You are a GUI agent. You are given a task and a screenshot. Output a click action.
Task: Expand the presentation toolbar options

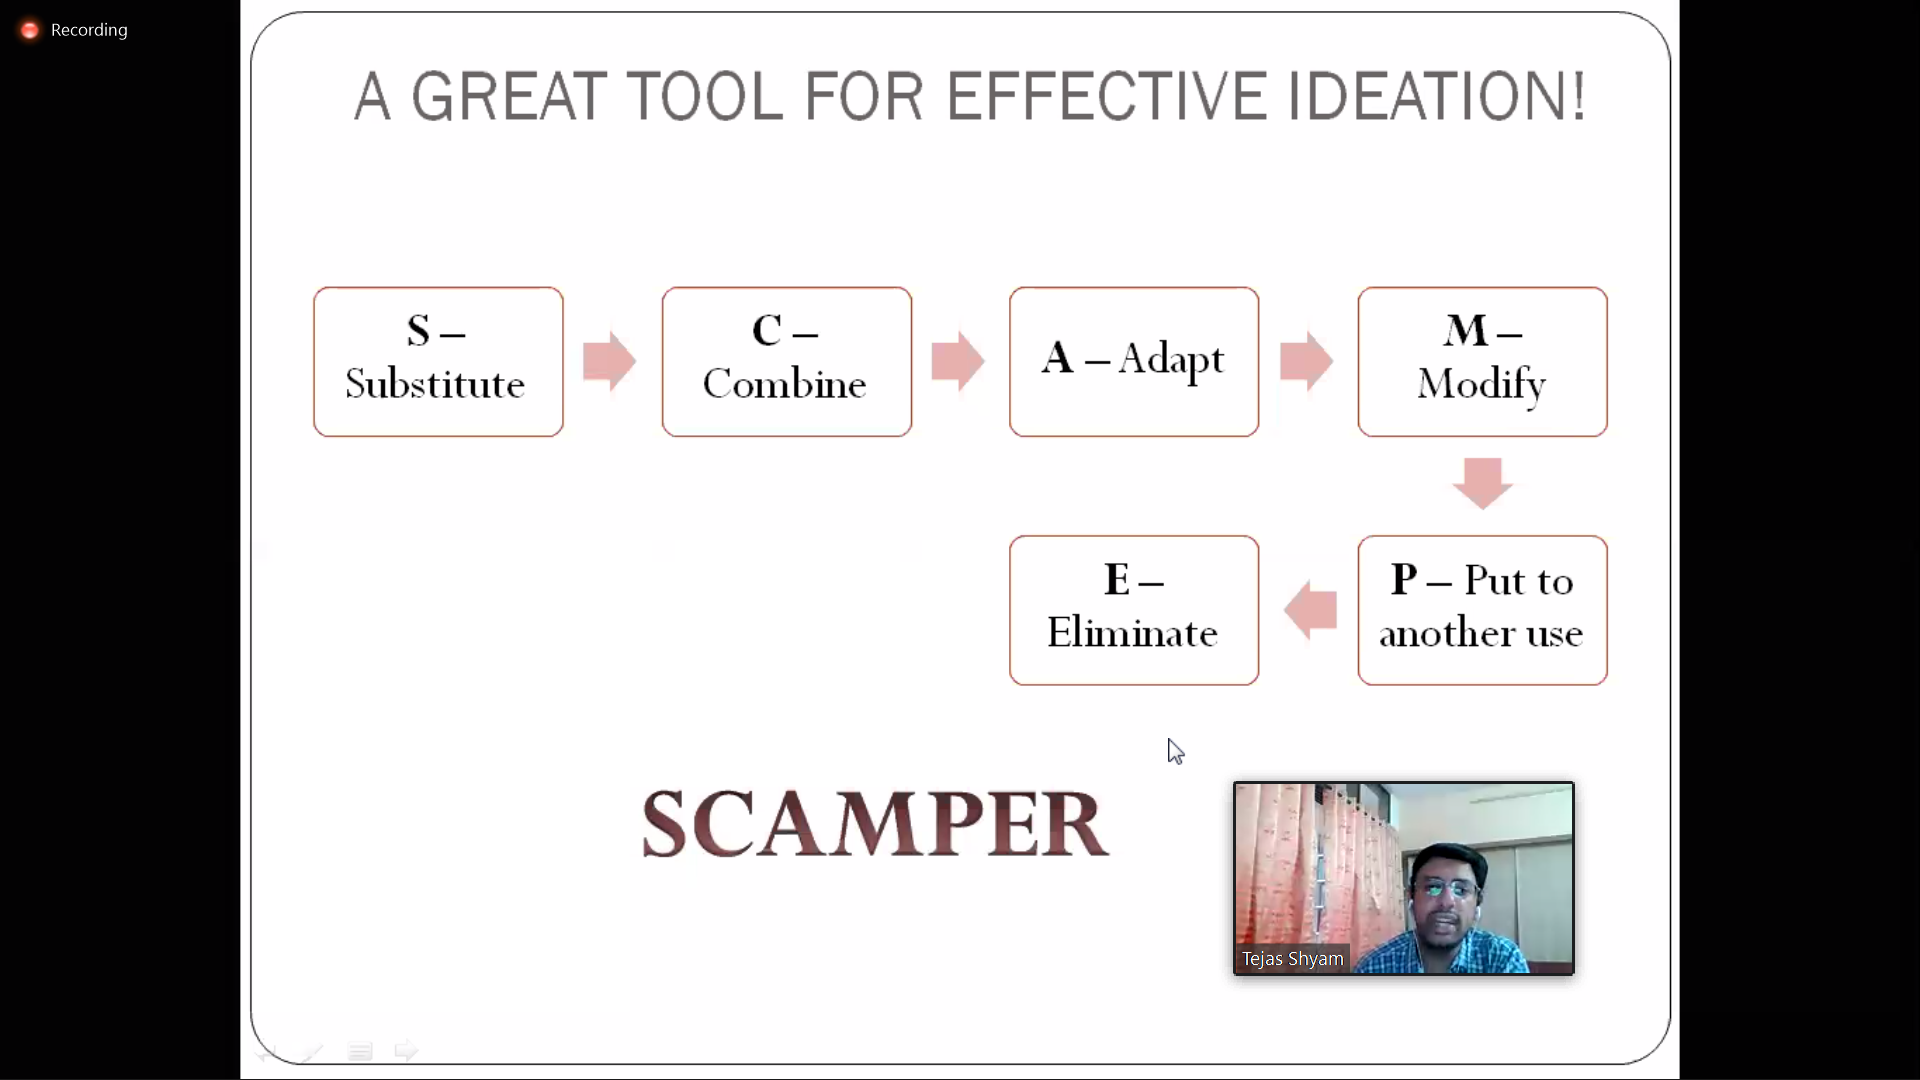(x=359, y=1052)
